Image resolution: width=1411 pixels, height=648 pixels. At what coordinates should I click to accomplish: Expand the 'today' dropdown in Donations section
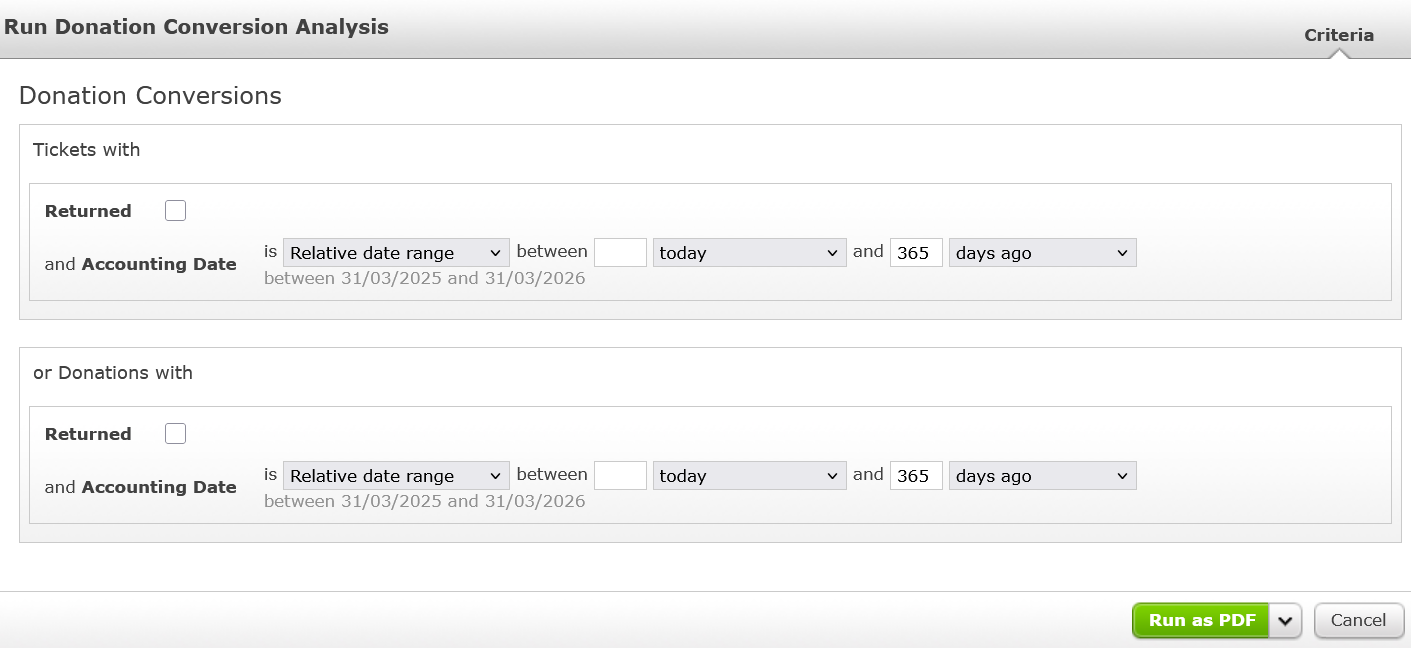(x=749, y=476)
